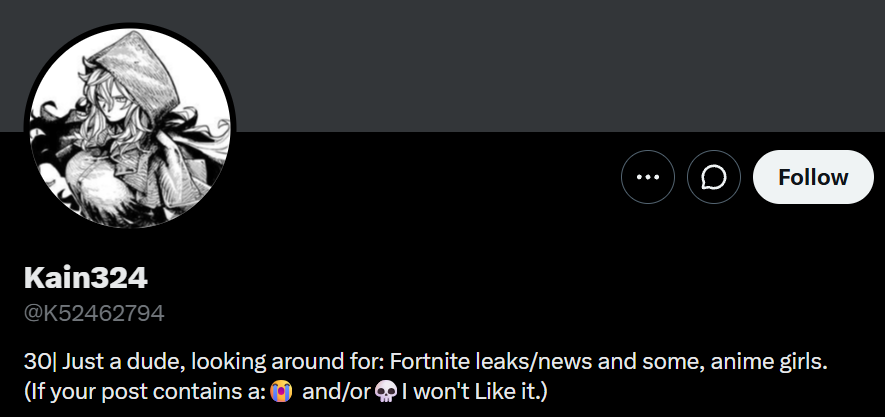This screenshot has height=417, width=885.
Task: Click the skull emoji in bio
Action: pos(386,391)
